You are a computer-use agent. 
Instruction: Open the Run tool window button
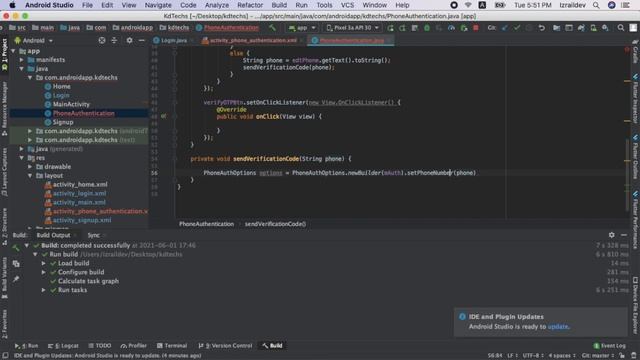pyautogui.click(x=27, y=346)
